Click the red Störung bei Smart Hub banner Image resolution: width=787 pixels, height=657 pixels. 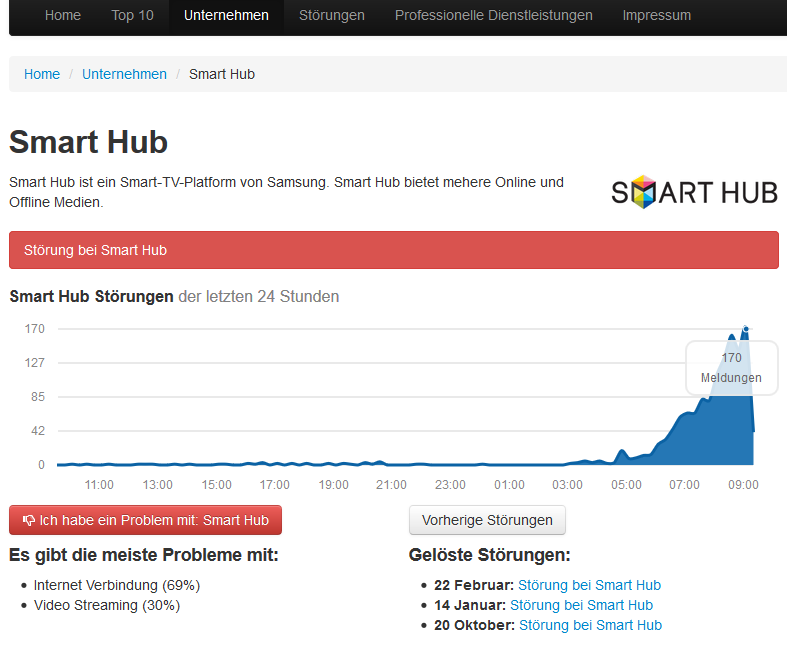tap(394, 250)
